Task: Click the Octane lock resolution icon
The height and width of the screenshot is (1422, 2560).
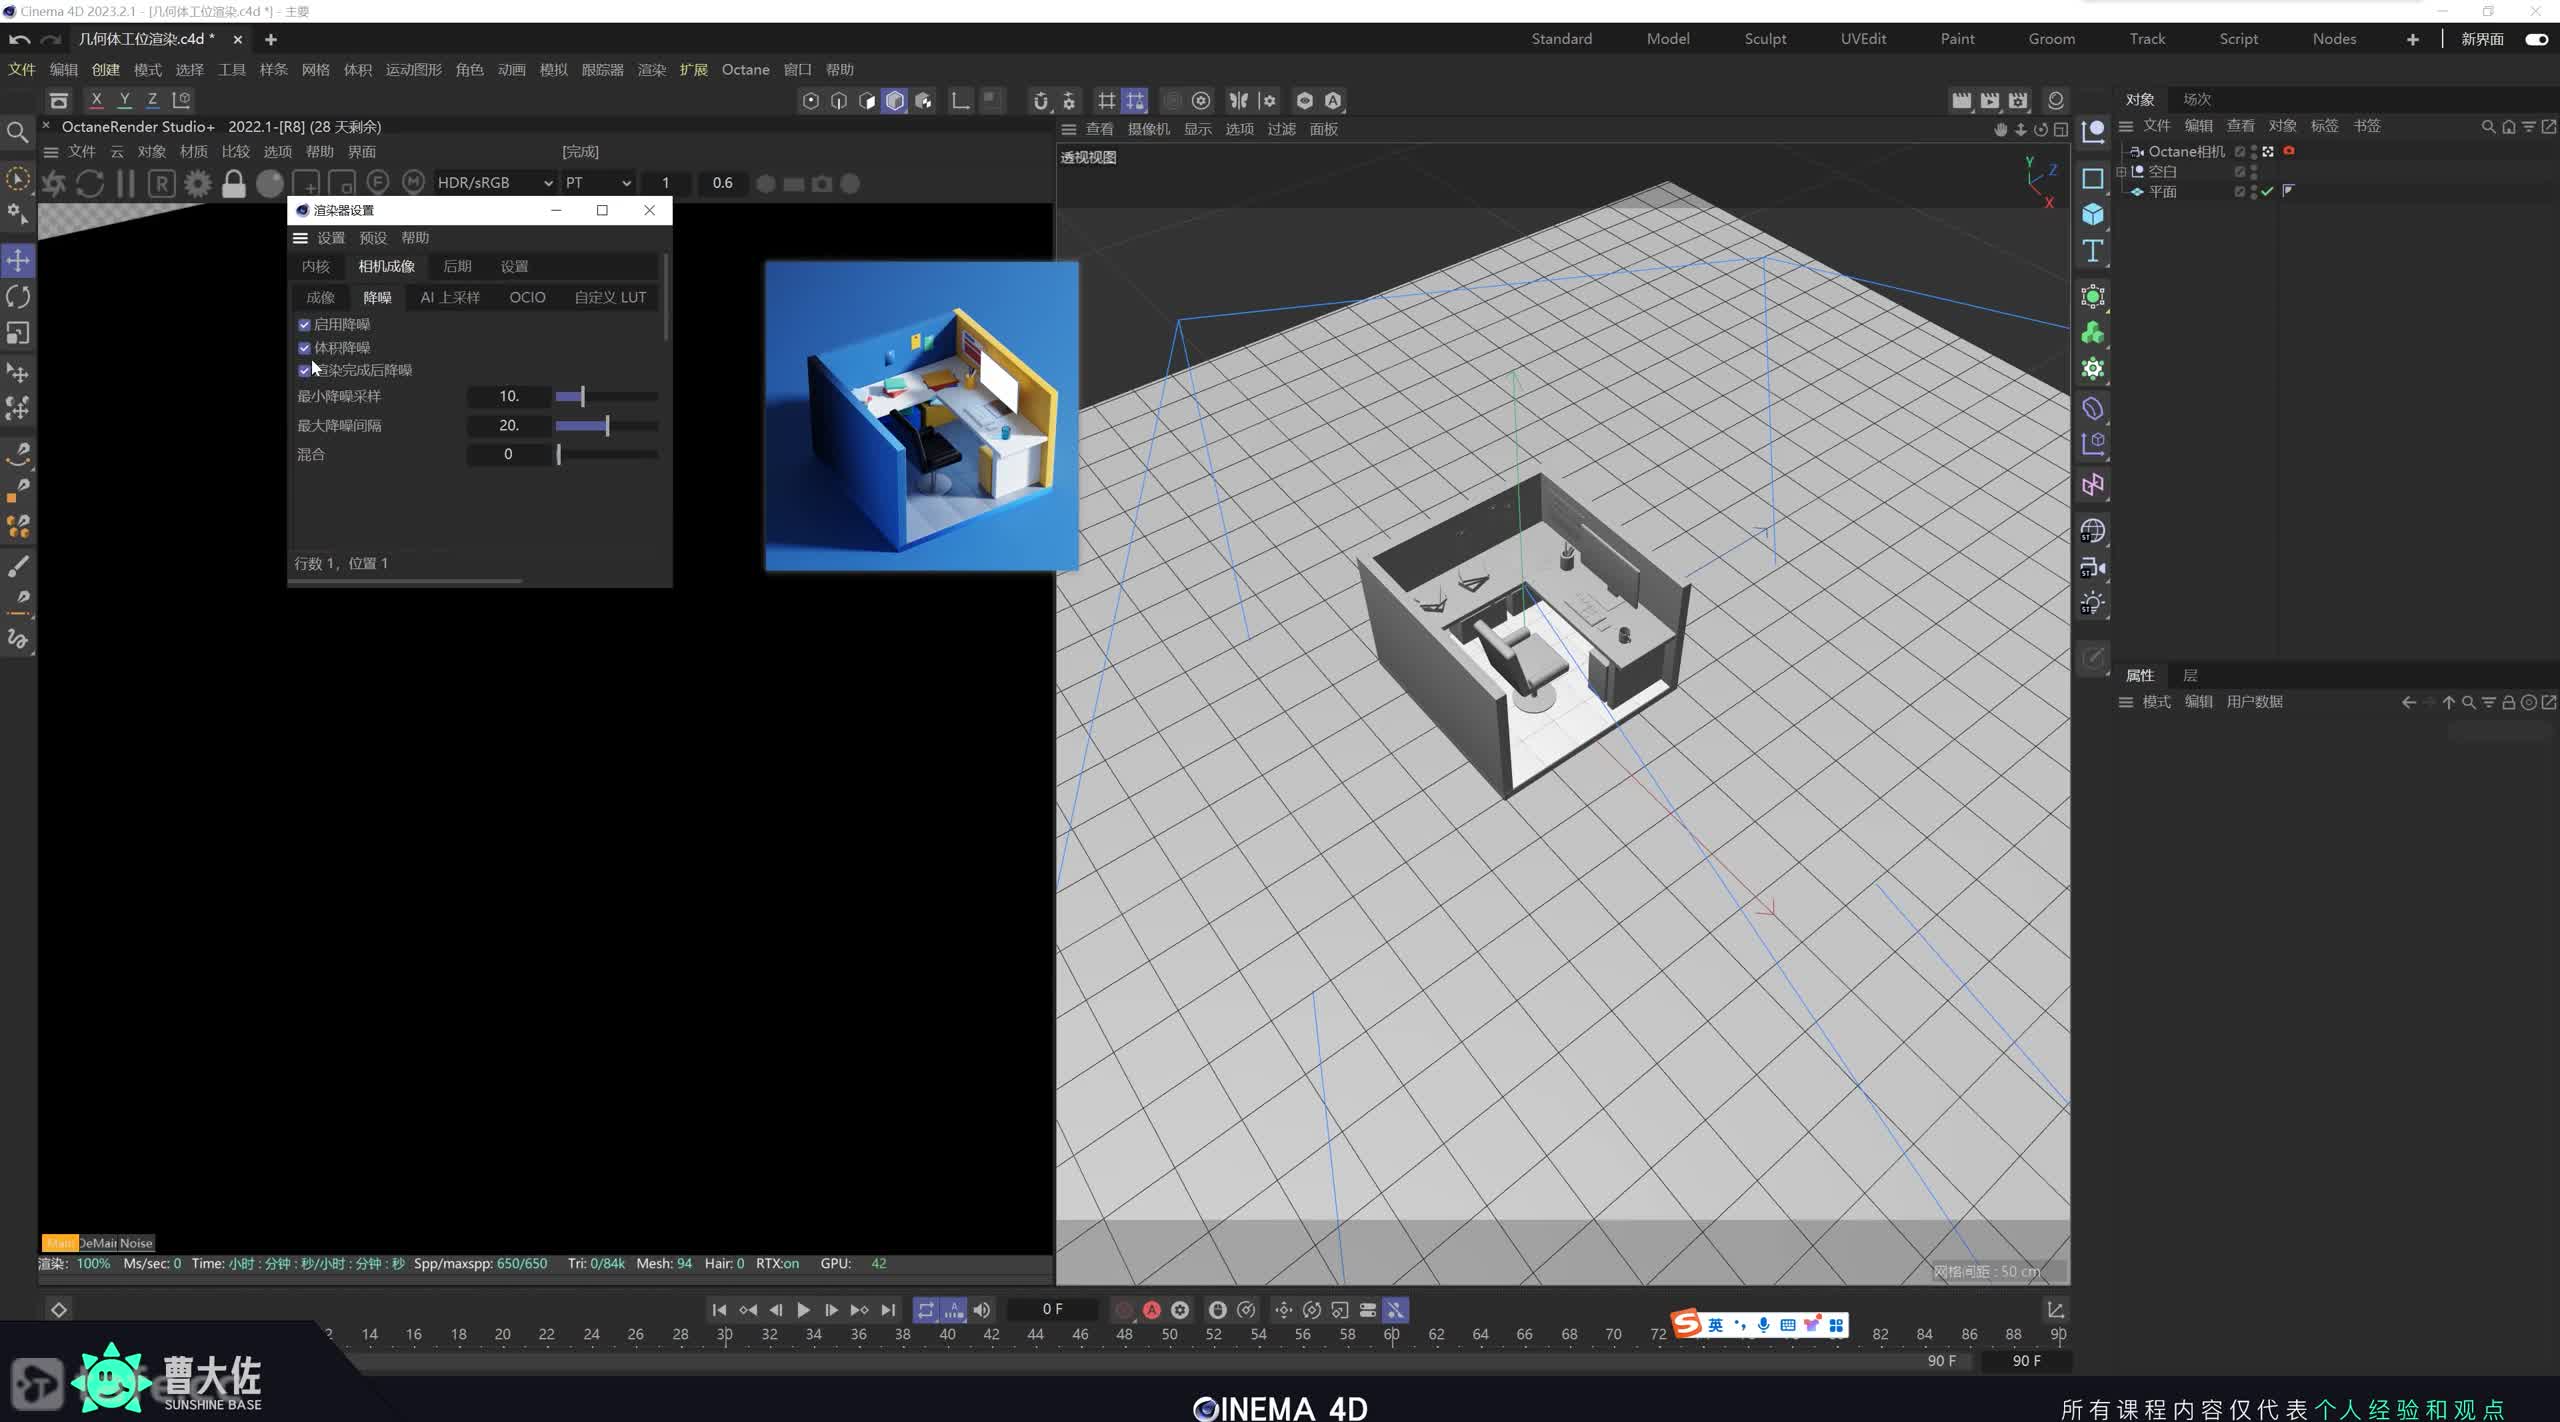Action: pos(234,184)
